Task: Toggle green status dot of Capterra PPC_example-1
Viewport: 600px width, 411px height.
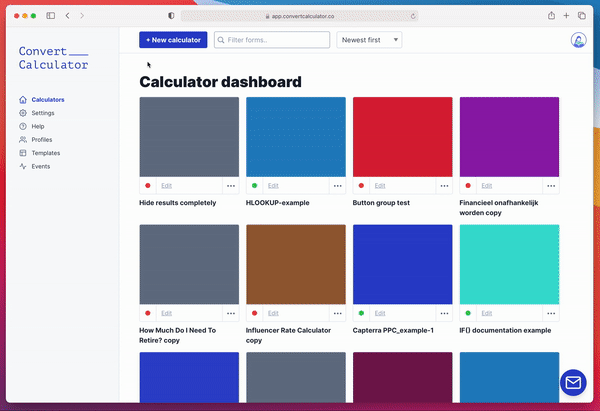Action: pyautogui.click(x=361, y=313)
